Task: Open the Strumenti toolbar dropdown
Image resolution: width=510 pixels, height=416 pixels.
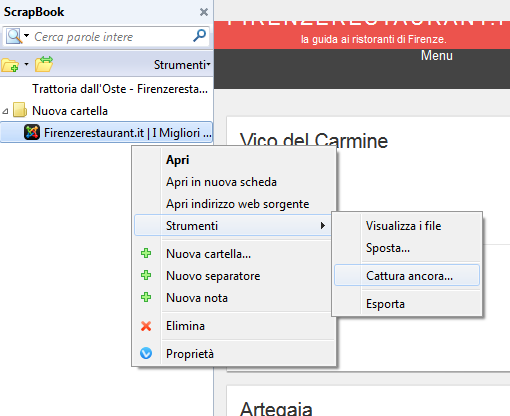Action: (182, 65)
